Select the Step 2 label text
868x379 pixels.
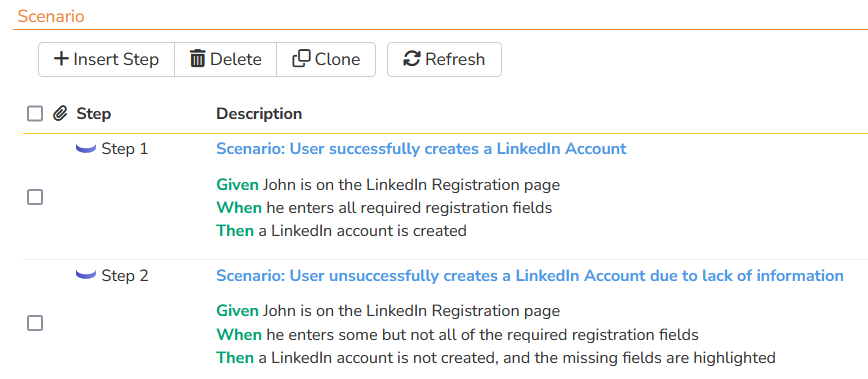[125, 275]
